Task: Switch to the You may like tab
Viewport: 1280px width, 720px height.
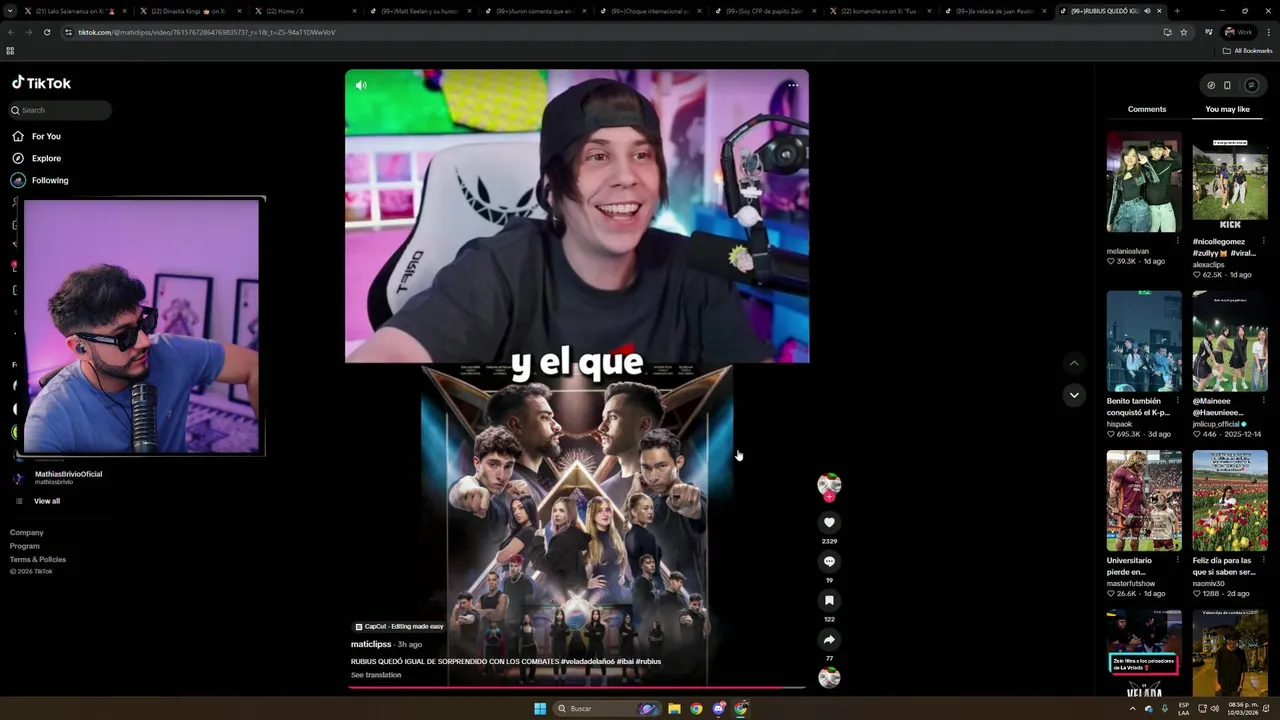Action: click(1227, 109)
